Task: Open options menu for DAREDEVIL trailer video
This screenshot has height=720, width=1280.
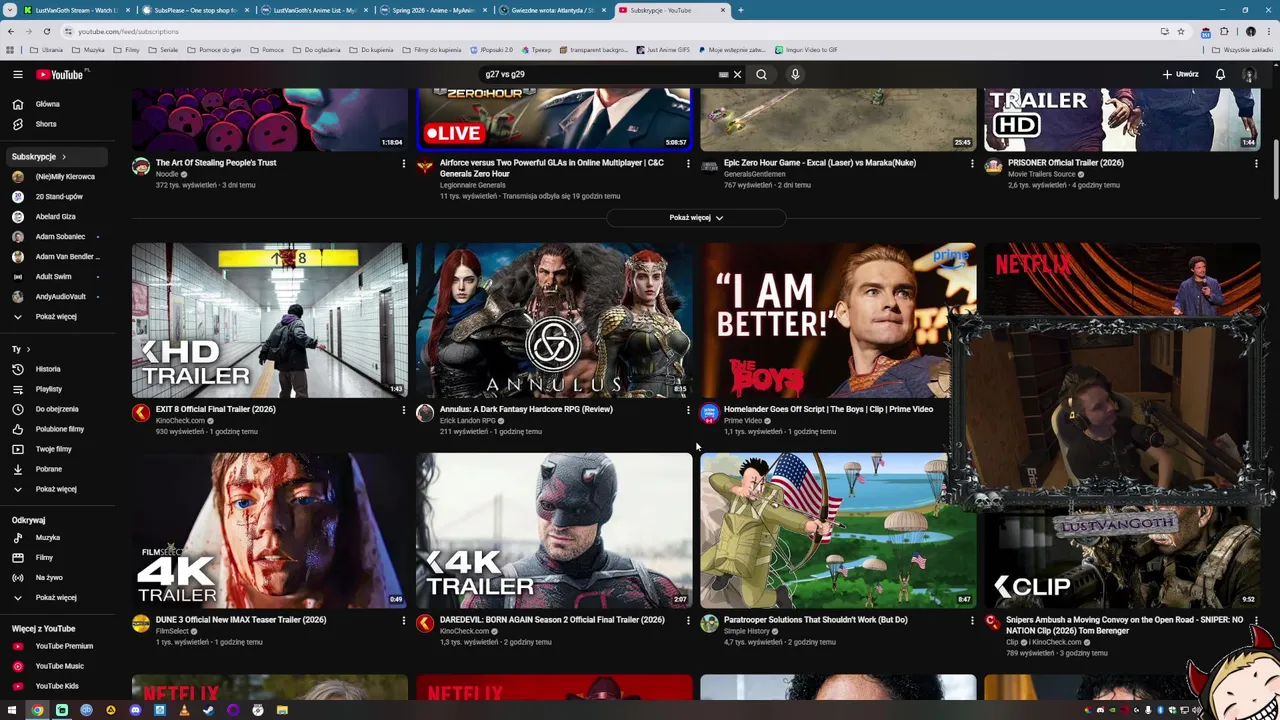Action: pos(688,621)
